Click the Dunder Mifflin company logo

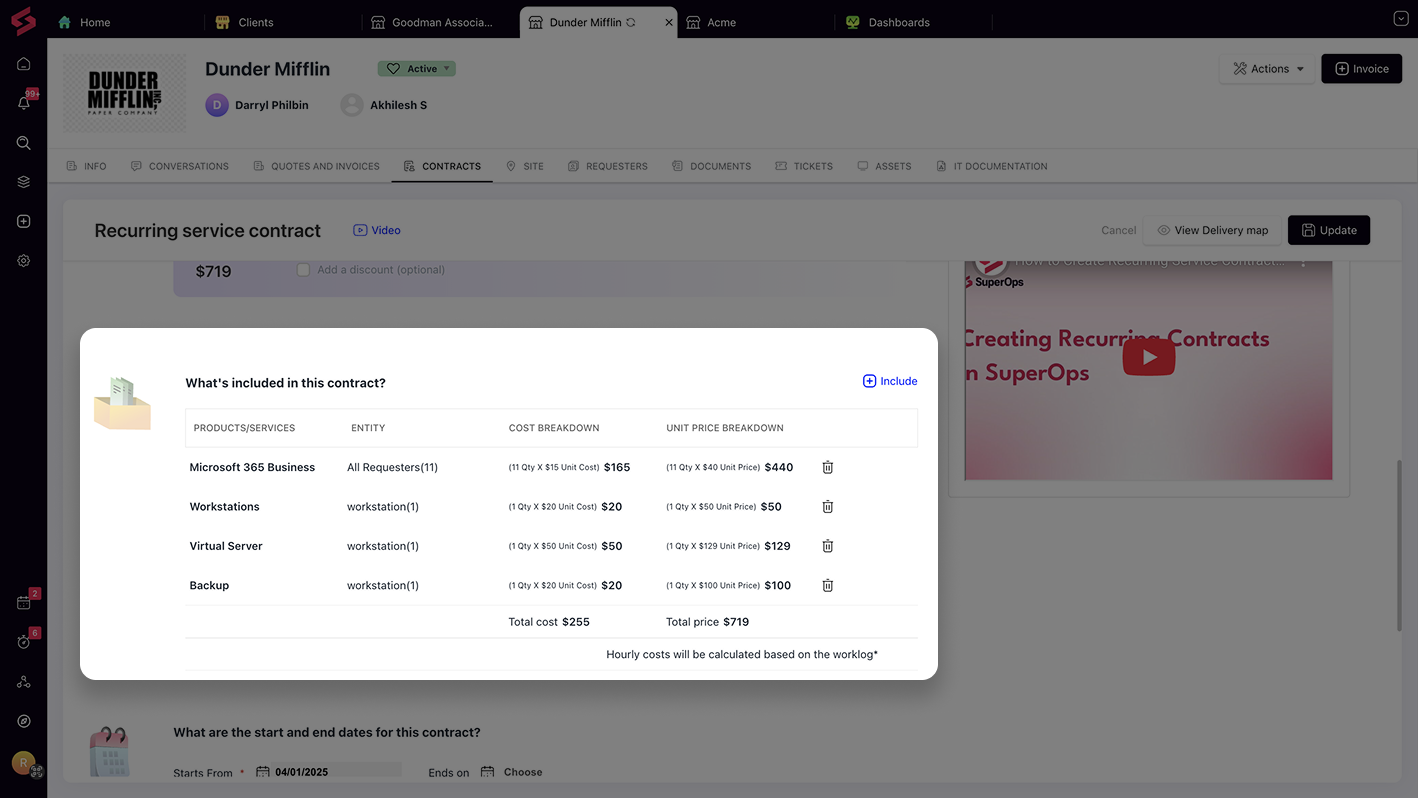[124, 93]
